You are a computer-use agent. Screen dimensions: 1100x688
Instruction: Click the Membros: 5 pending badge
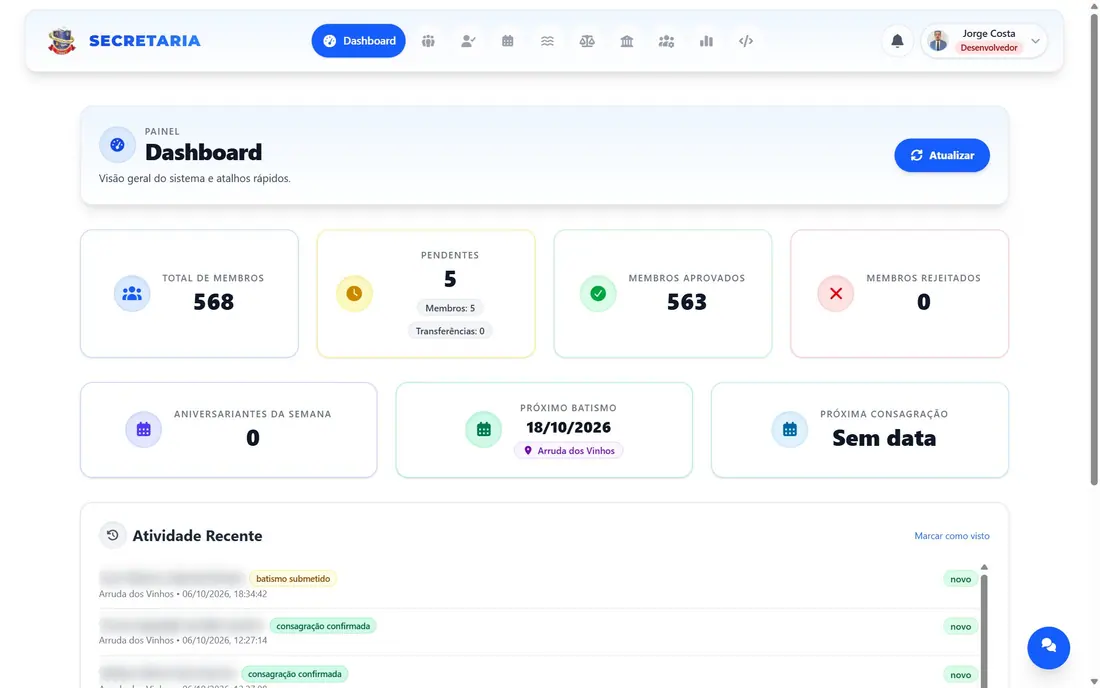450,308
